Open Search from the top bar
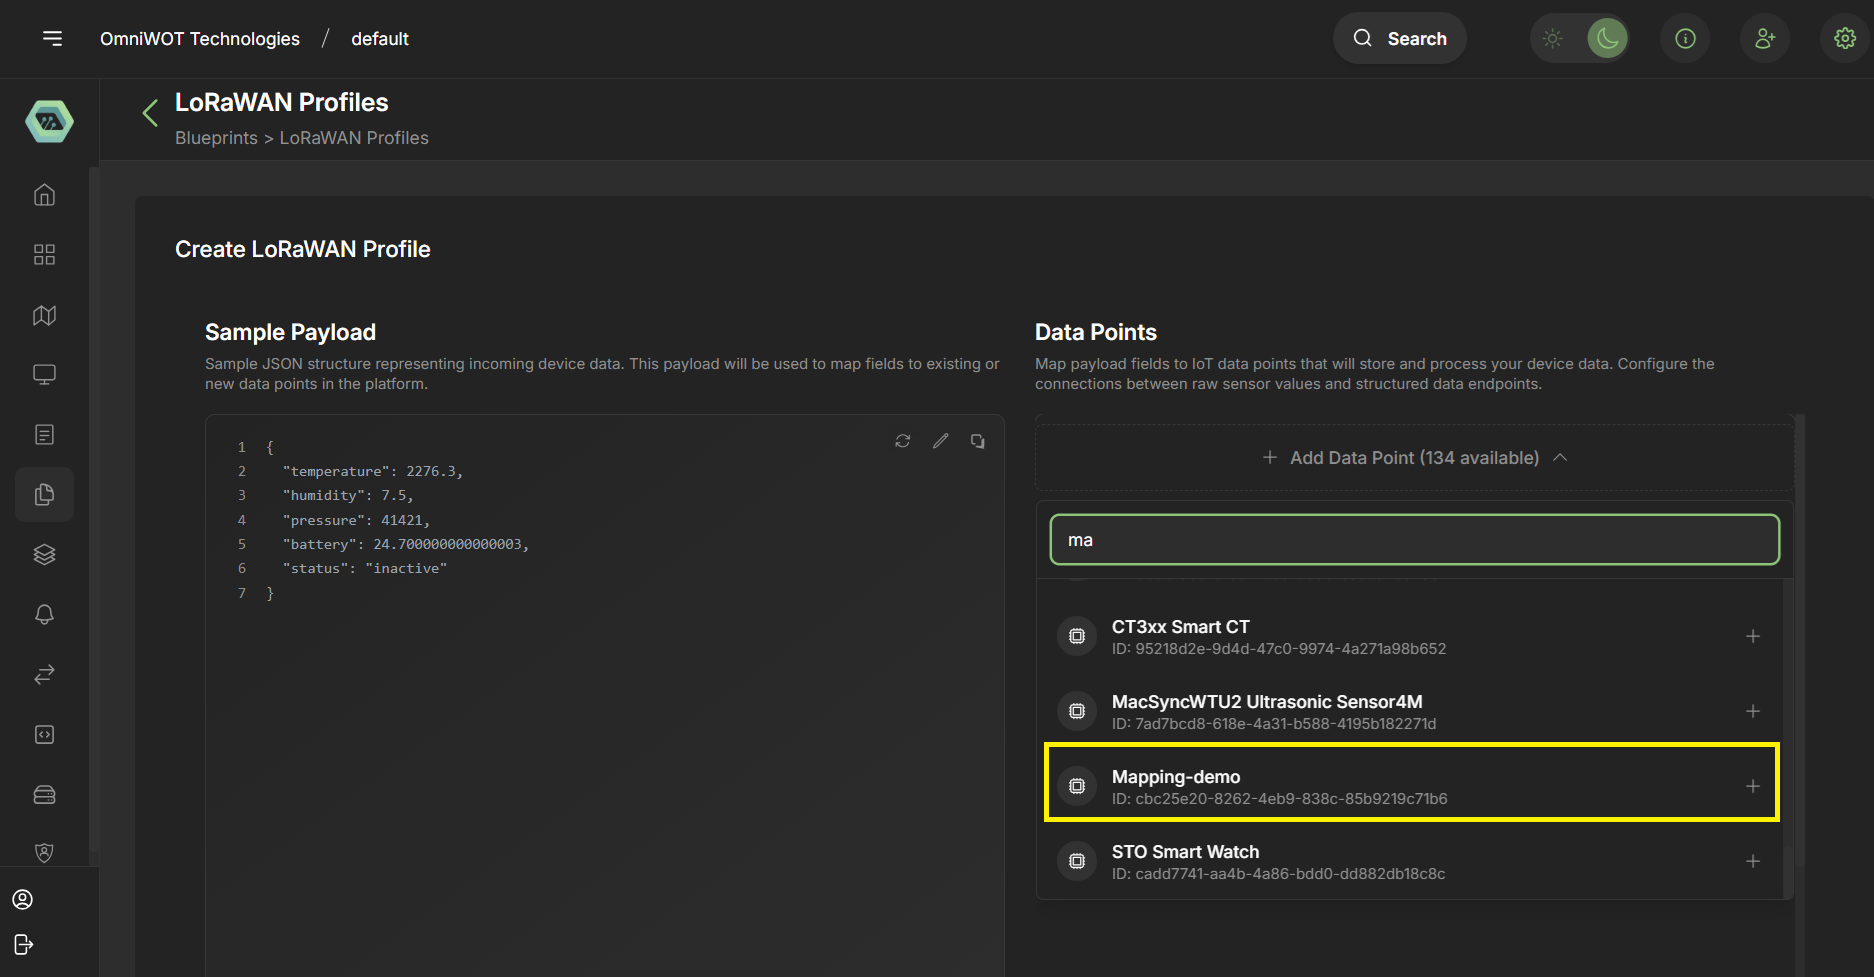1874x977 pixels. pos(1399,38)
